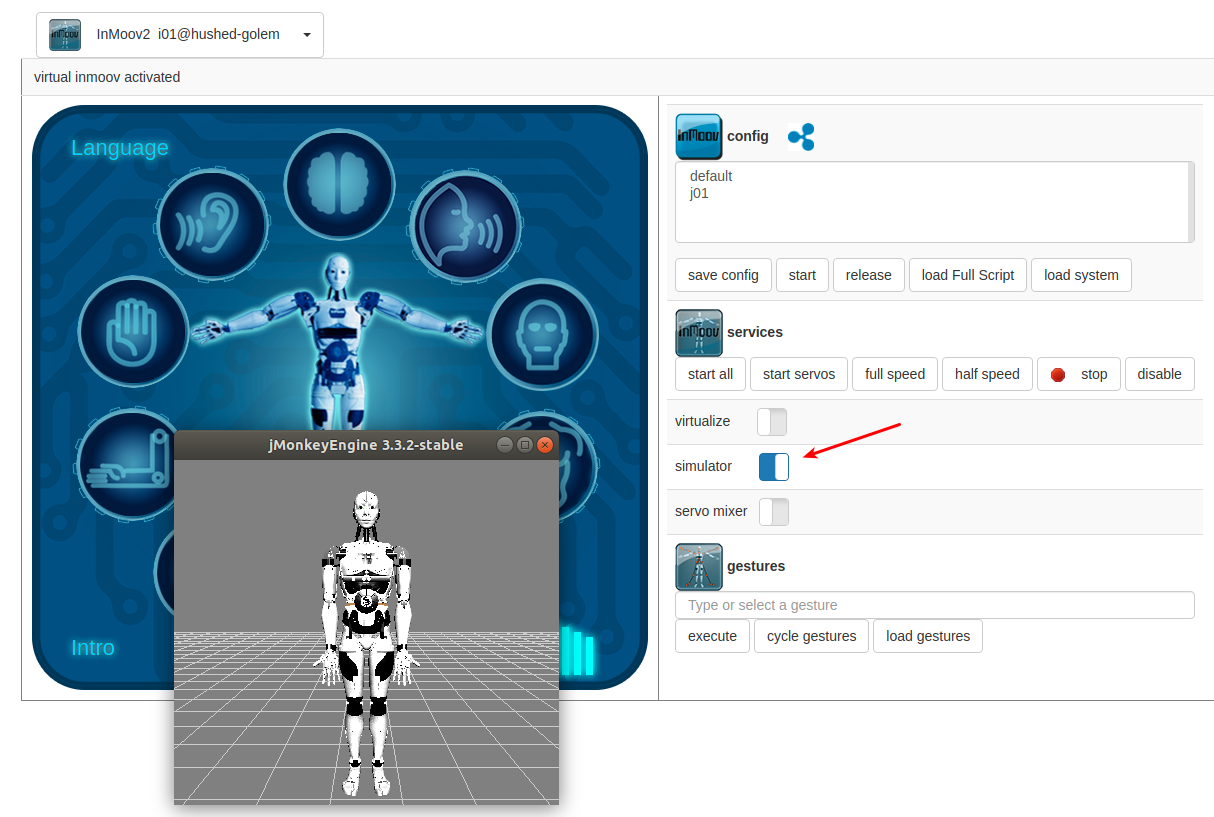Minimize the jMonkeyEngine window
Screen dimensions: 1214x817
click(505, 445)
